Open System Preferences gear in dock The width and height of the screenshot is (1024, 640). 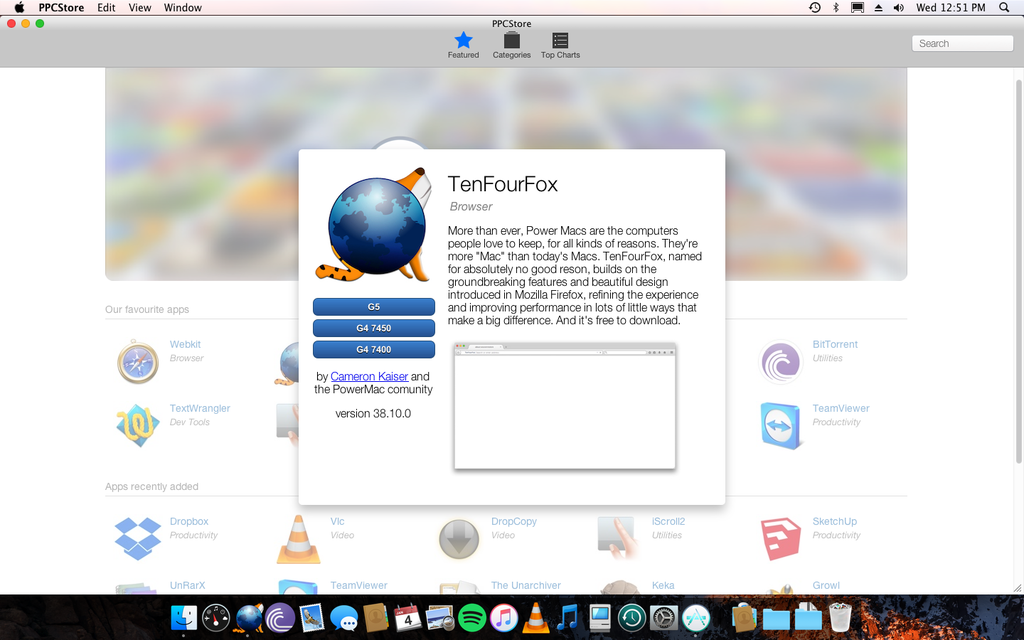pos(664,617)
